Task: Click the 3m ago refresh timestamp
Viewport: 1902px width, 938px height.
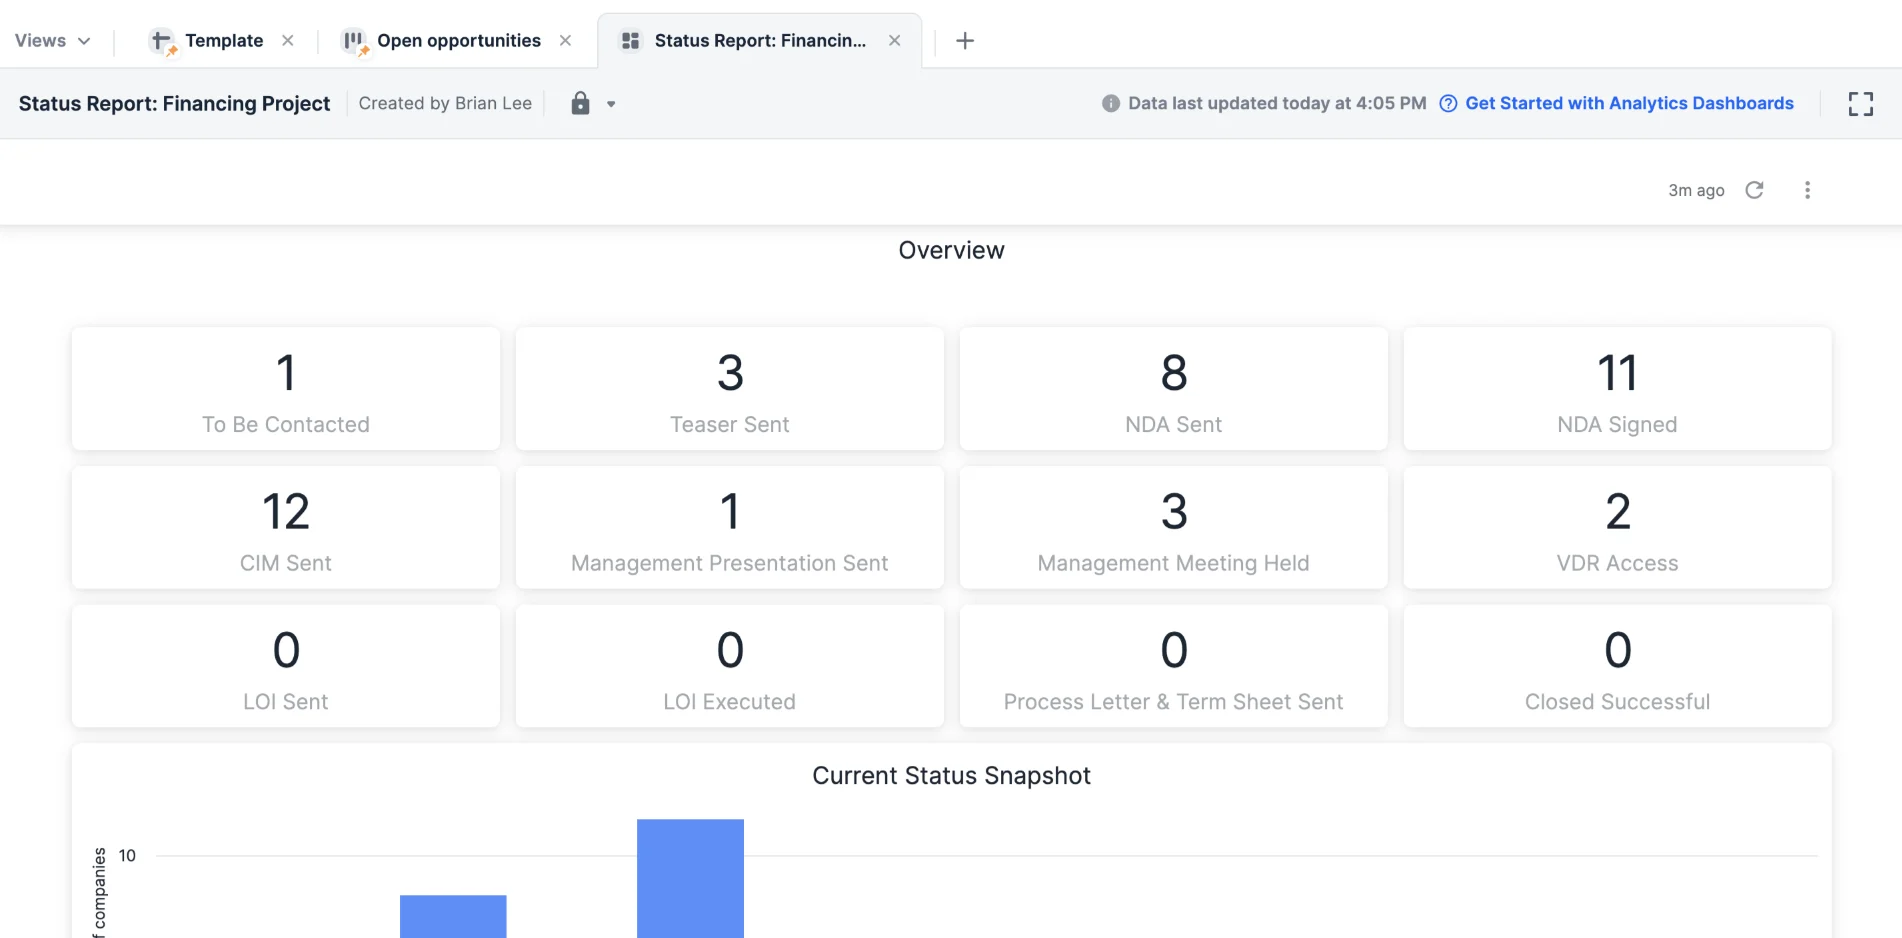Action: 1696,190
